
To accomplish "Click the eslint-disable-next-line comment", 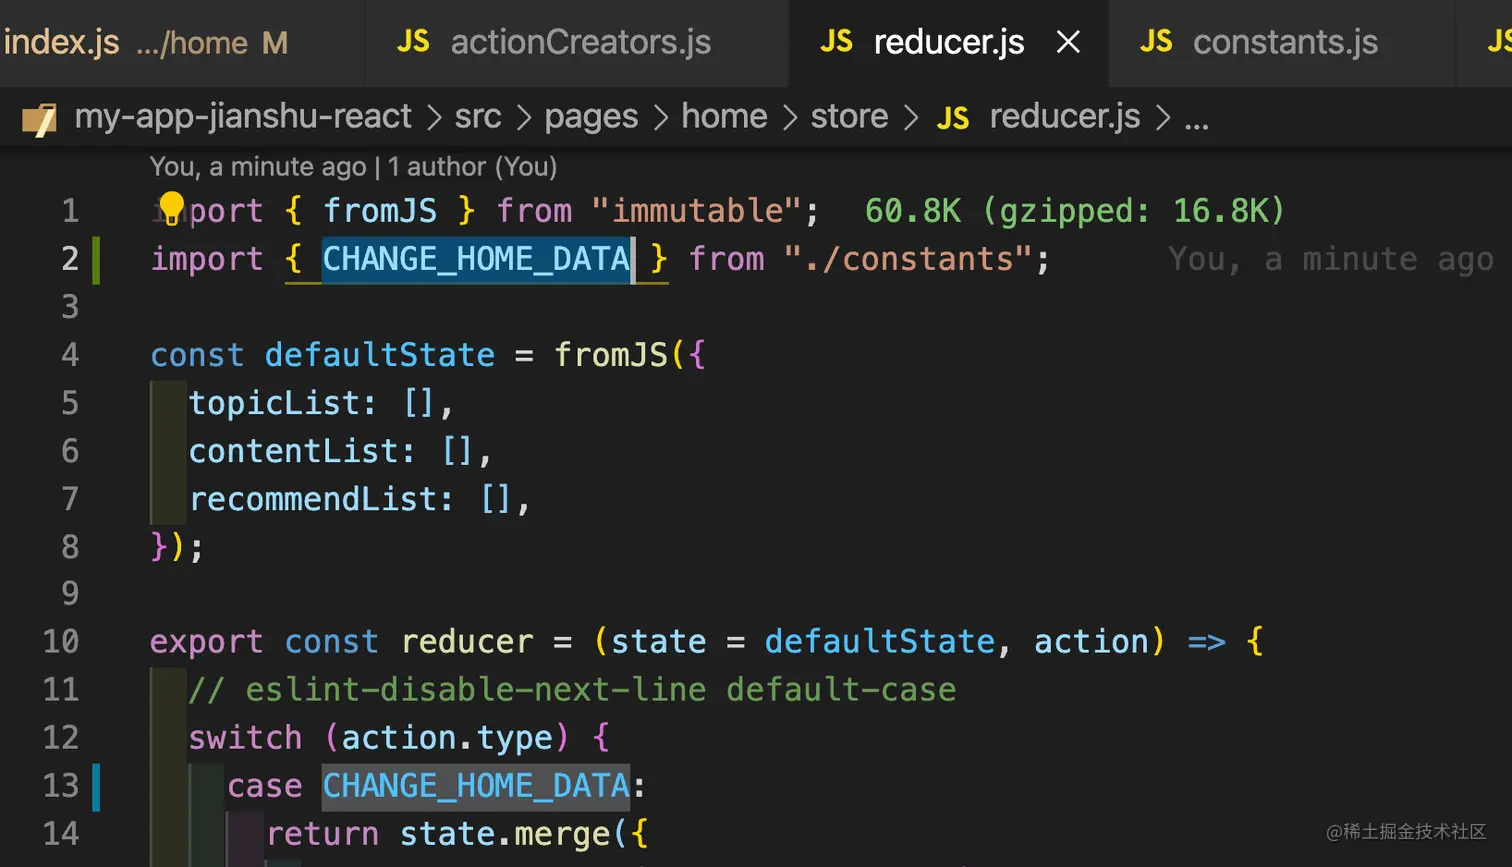I will pyautogui.click(x=572, y=690).
